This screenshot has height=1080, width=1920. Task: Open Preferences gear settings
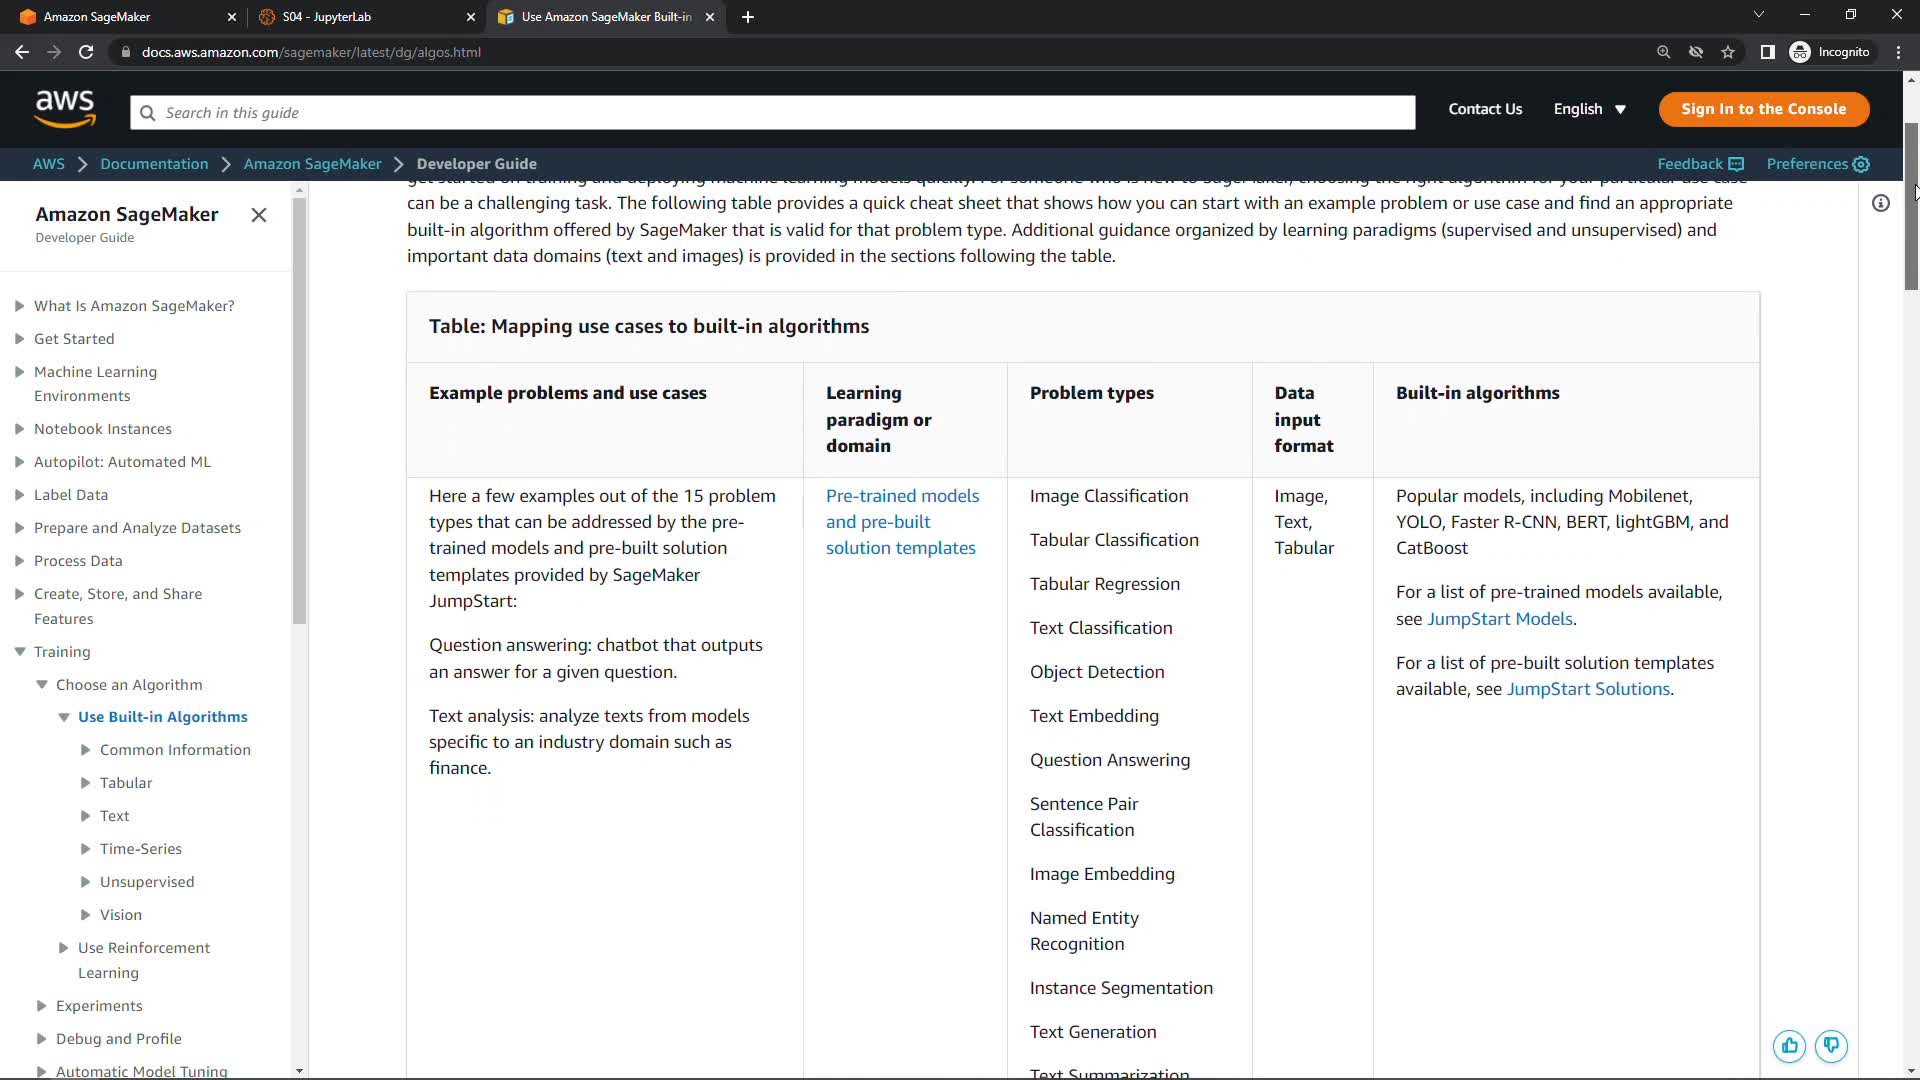1817,164
